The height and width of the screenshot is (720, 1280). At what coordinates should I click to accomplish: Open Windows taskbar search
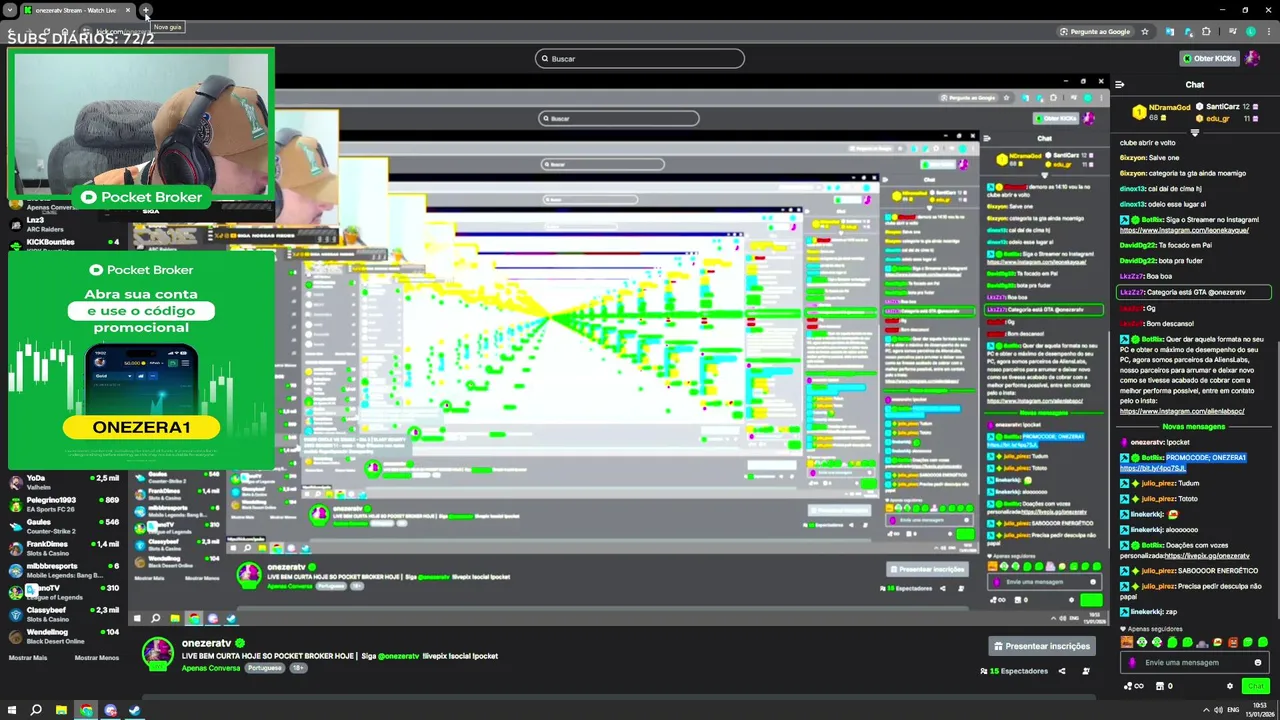coord(36,710)
